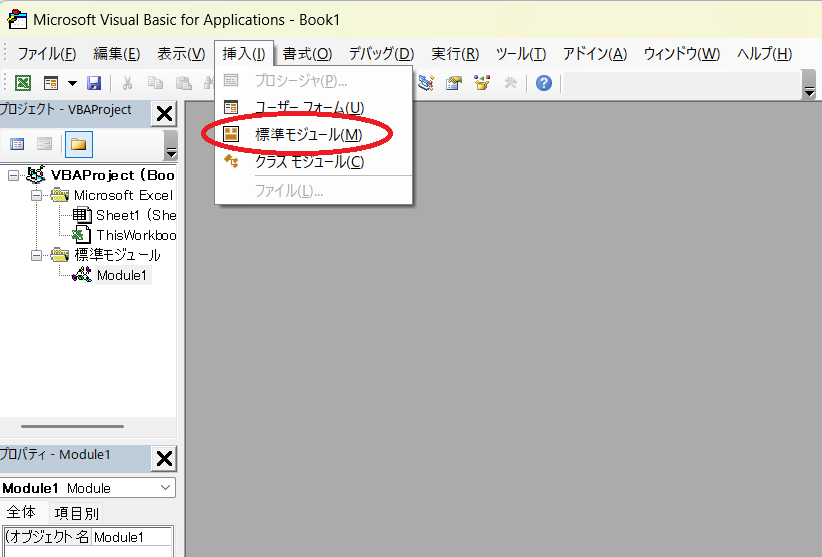Collapse the 標準モジュール folder node

(36, 255)
